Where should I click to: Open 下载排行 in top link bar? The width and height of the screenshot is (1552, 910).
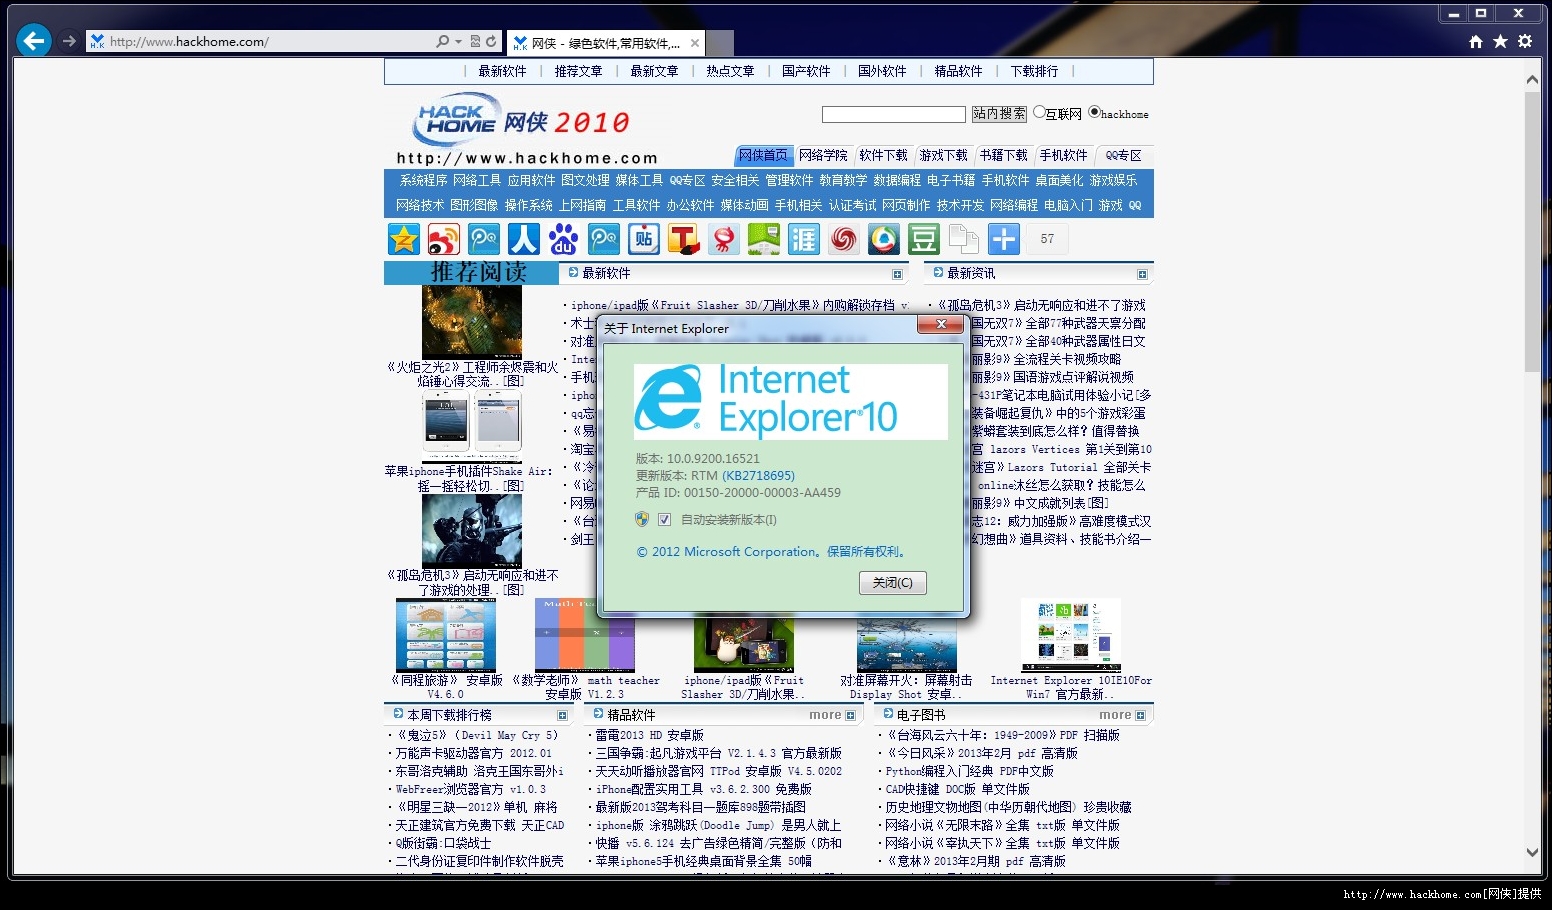pos(1034,72)
